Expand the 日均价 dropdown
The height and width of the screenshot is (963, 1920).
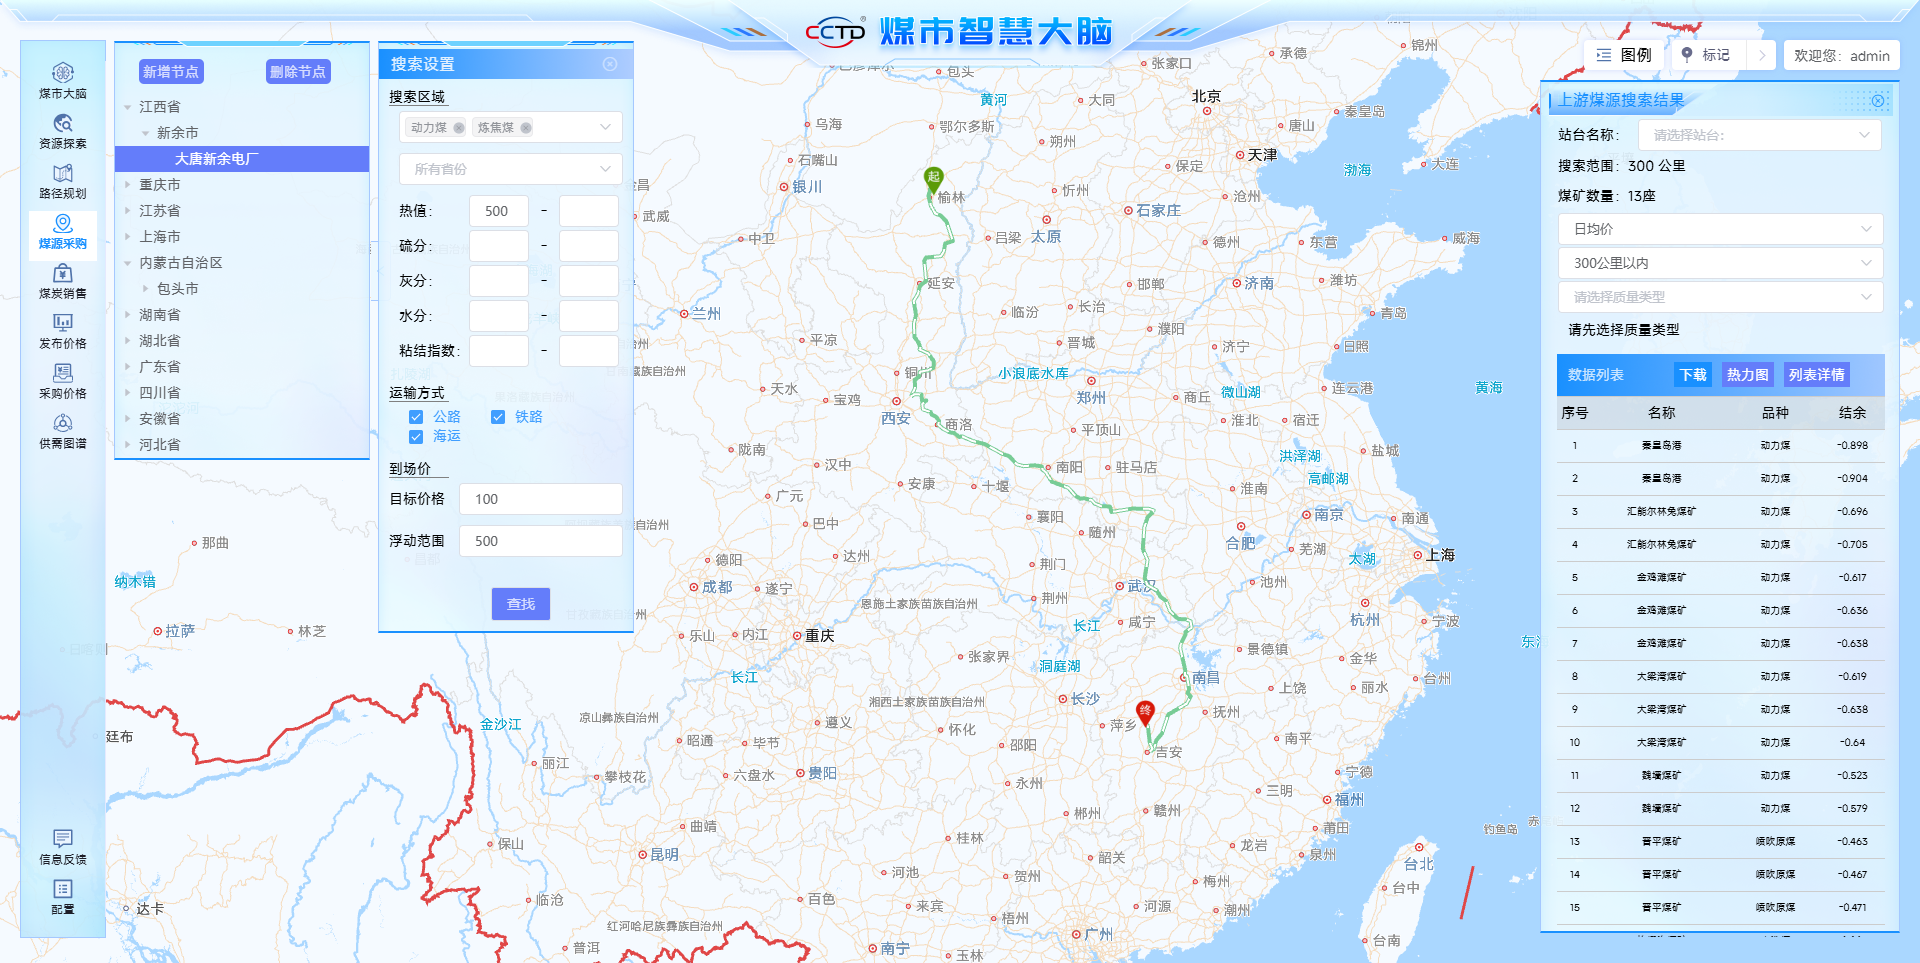1720,229
